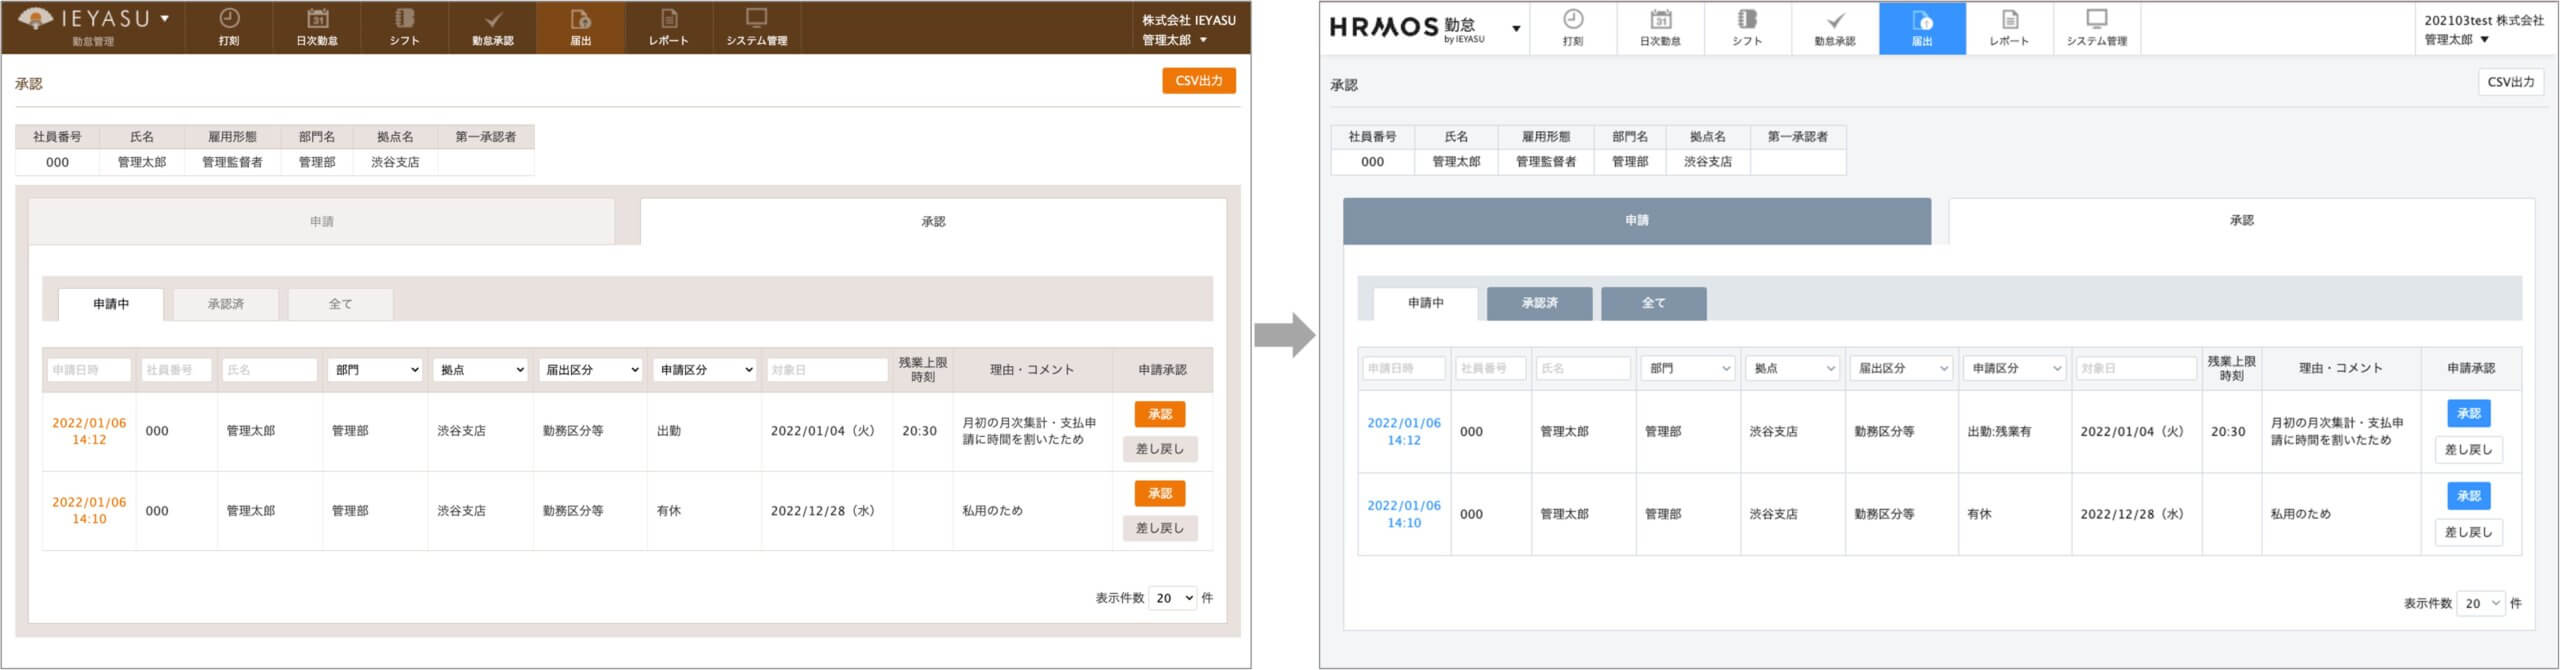The width and height of the screenshot is (2560, 670).
Task: Click the 氏名 filter field in HRMOS table
Action: [x=1582, y=369]
